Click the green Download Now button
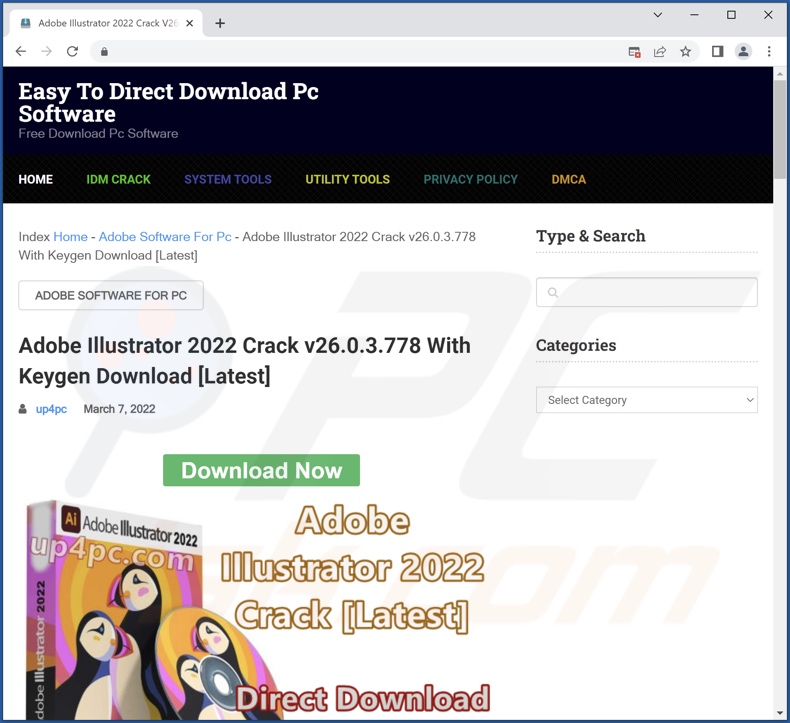Viewport: 790px width, 723px height. pos(261,470)
